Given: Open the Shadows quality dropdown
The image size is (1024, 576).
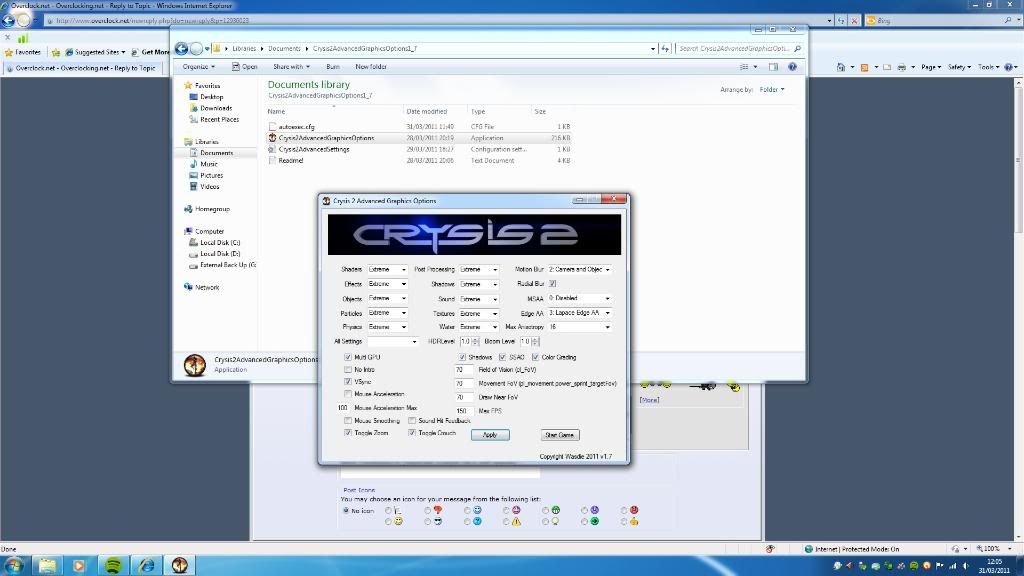Looking at the screenshot, I should click(x=479, y=284).
